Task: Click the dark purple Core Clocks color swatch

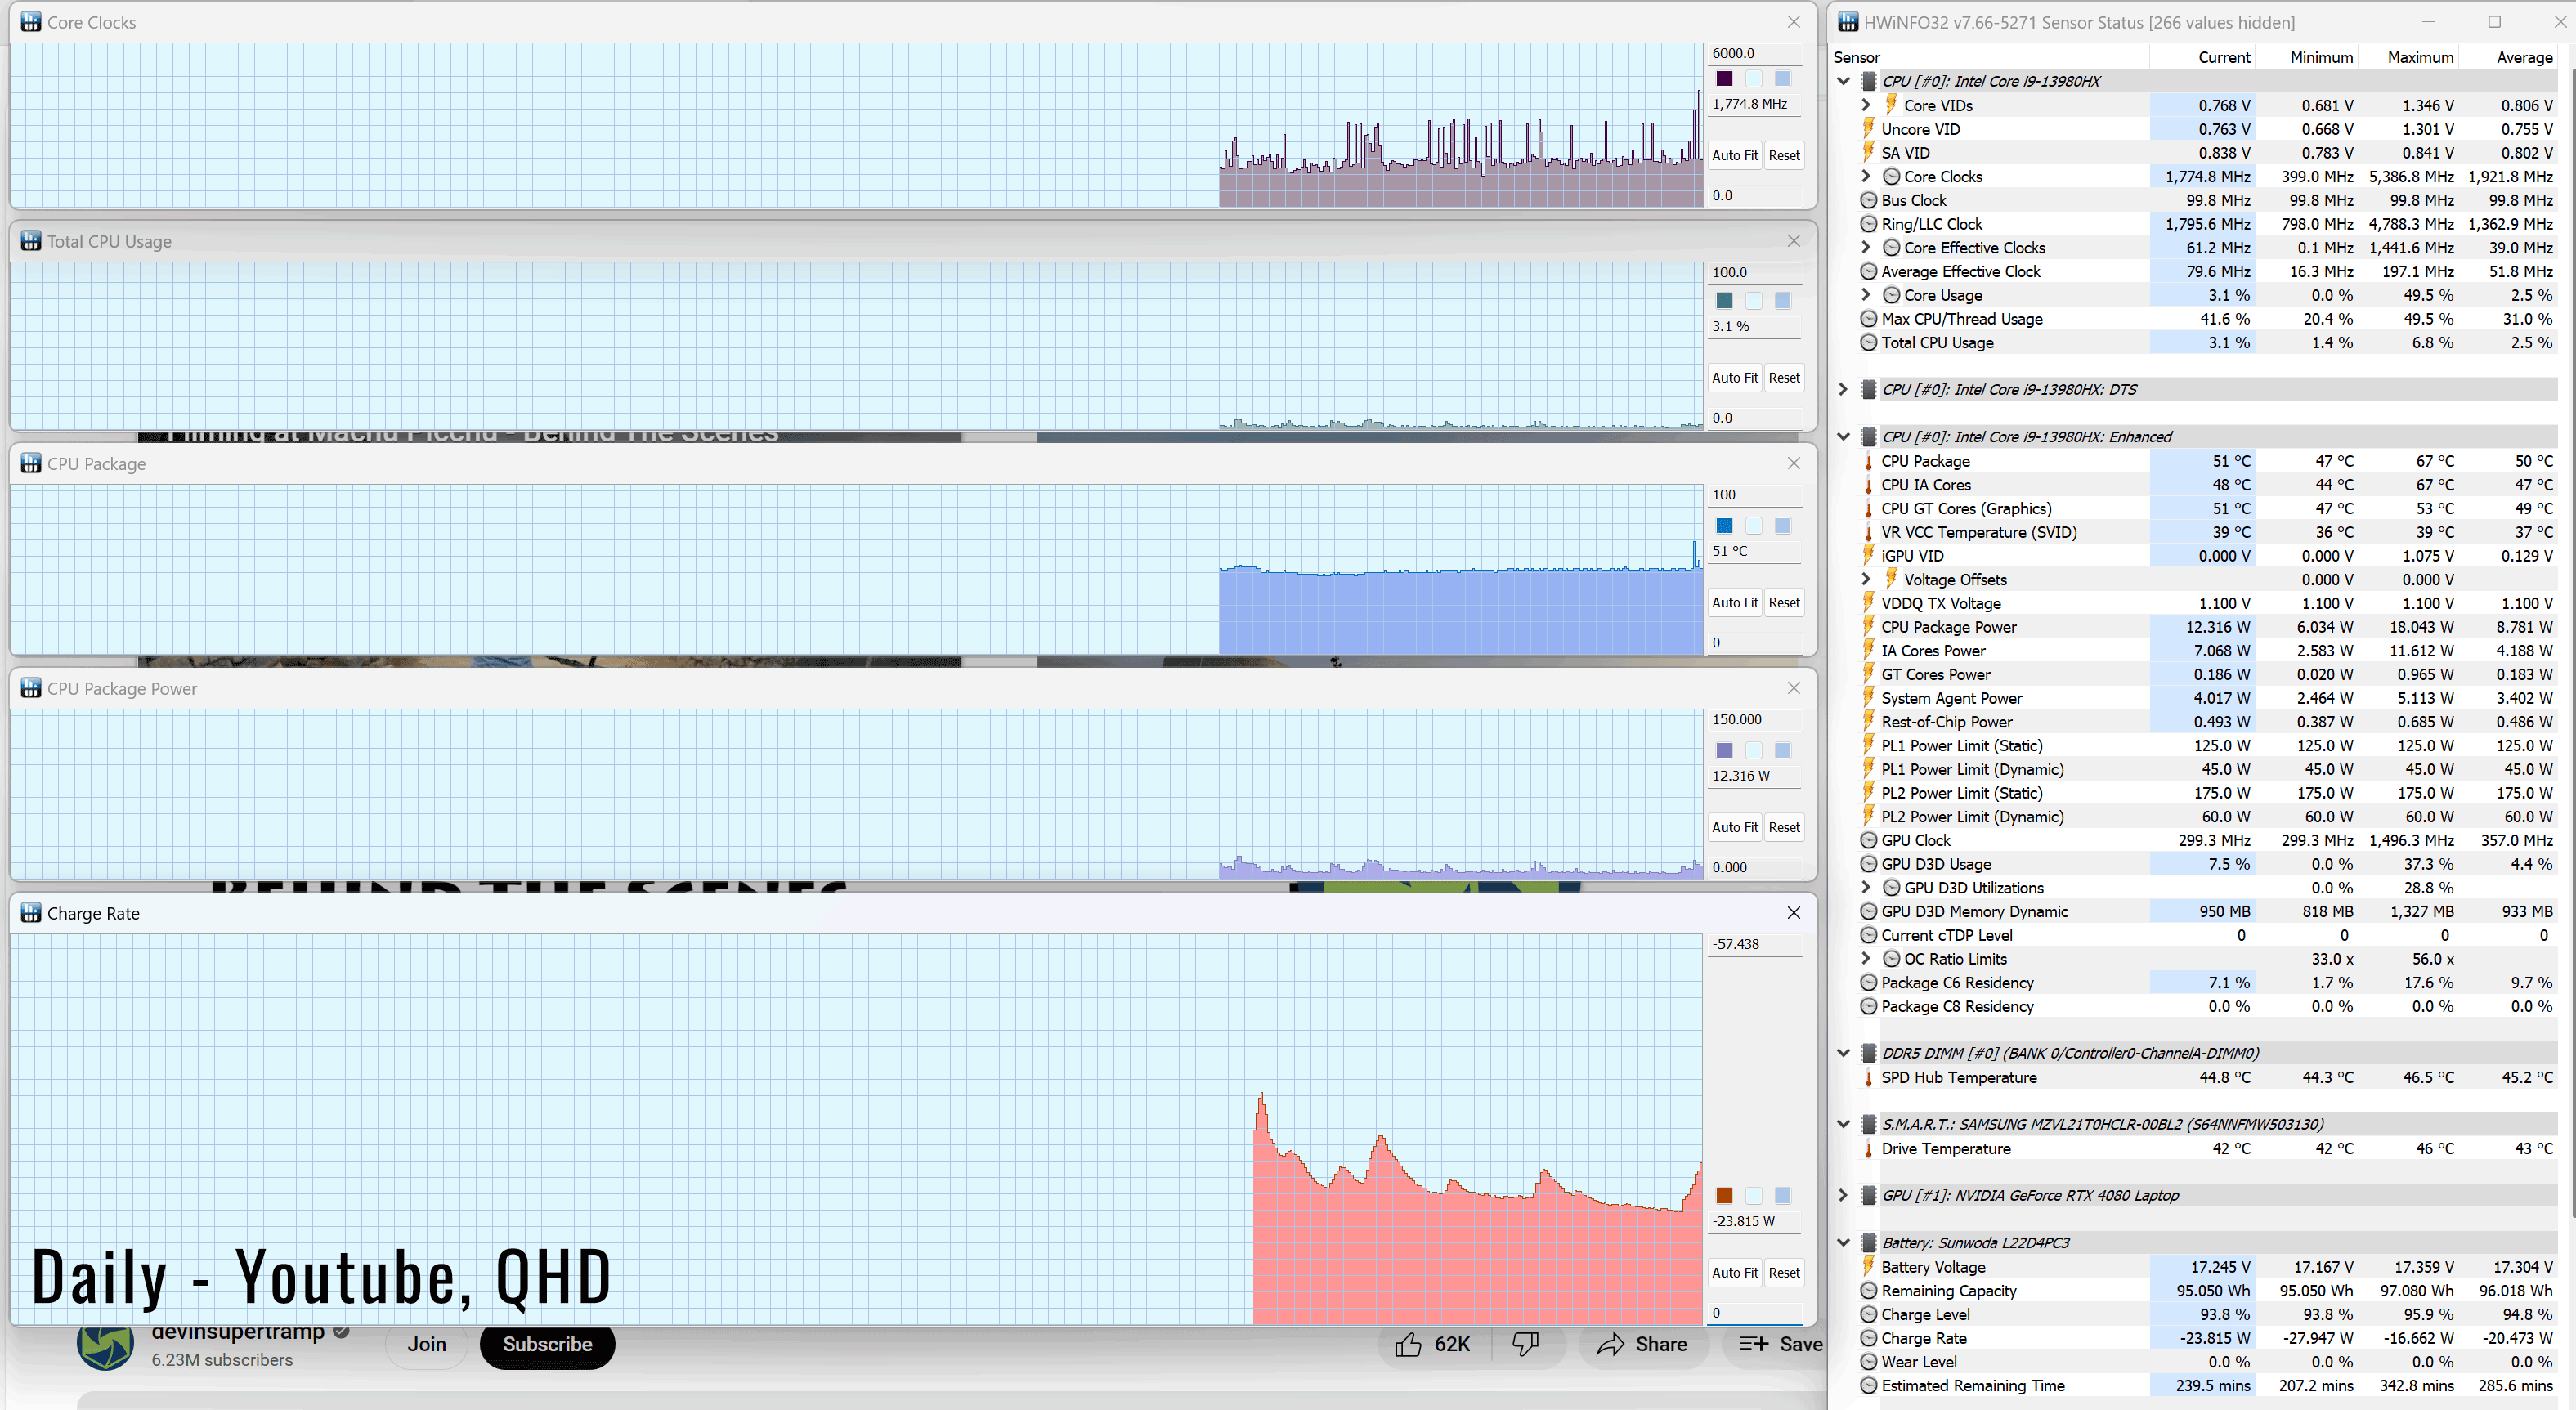Action: [x=1724, y=79]
